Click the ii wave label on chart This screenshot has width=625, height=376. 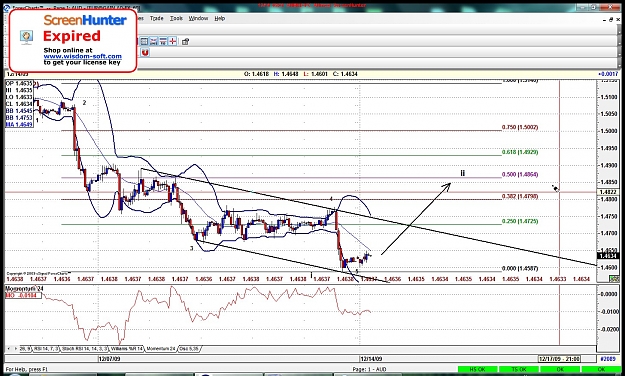(x=462, y=173)
